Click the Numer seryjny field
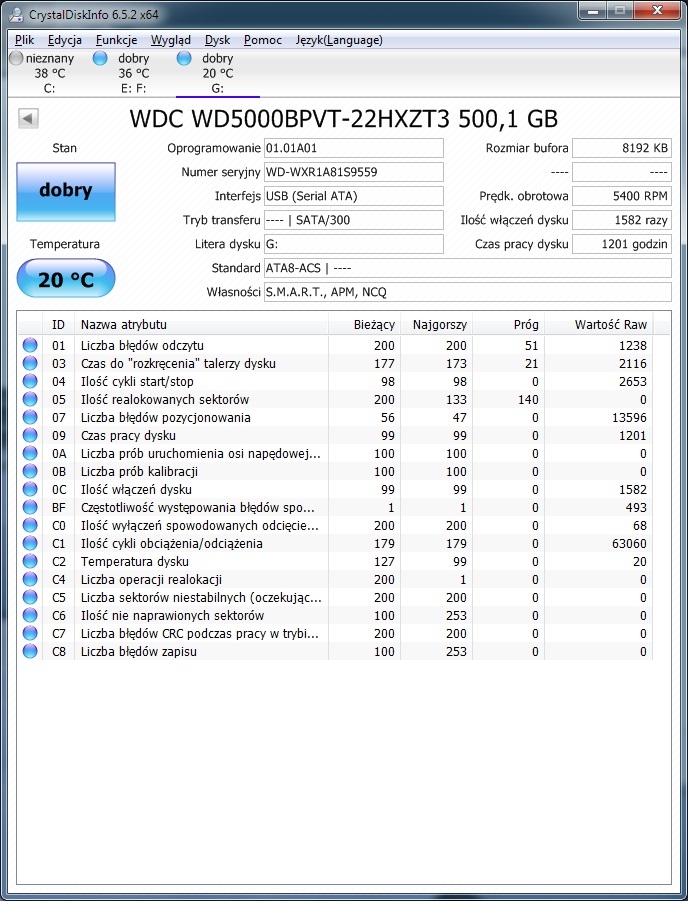Image resolution: width=692 pixels, height=904 pixels. (353, 172)
